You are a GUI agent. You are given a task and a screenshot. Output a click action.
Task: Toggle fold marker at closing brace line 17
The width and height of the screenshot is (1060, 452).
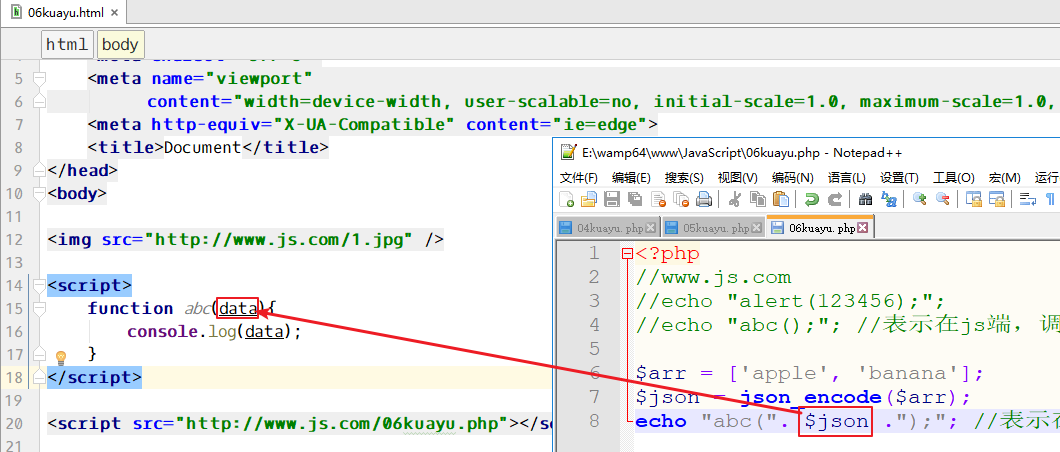[39, 354]
